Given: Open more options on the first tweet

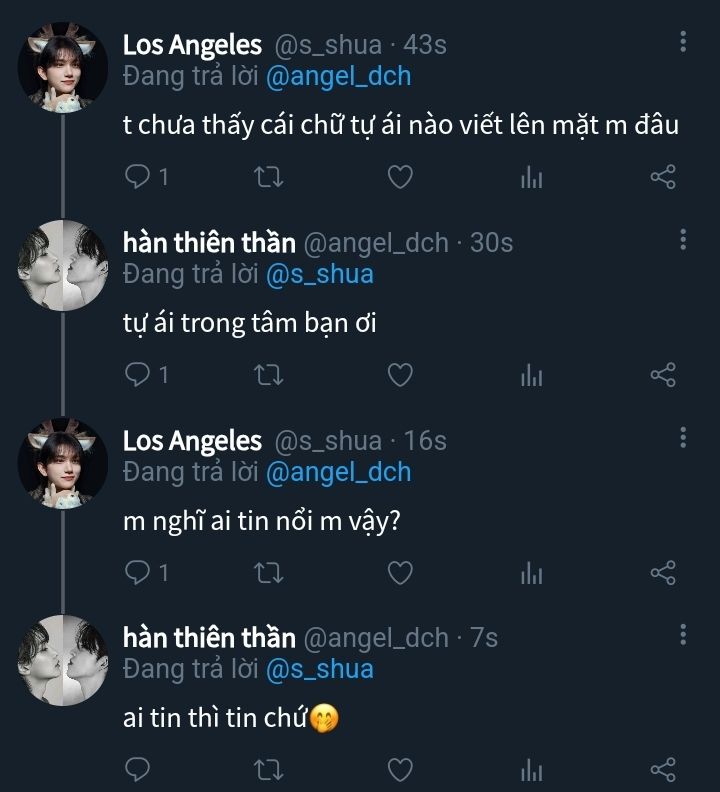Looking at the screenshot, I should 683,41.
